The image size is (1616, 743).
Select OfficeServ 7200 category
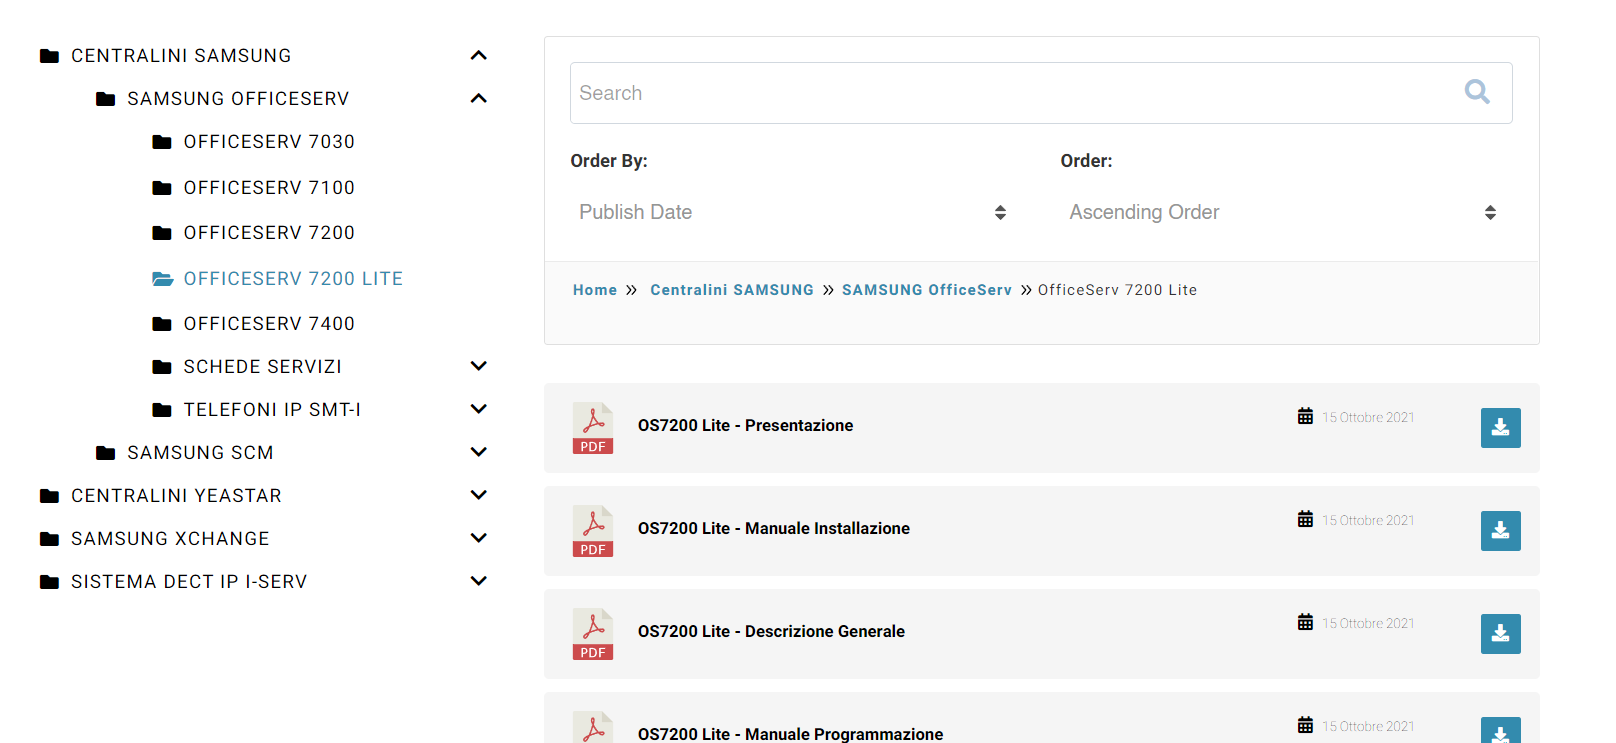[269, 233]
